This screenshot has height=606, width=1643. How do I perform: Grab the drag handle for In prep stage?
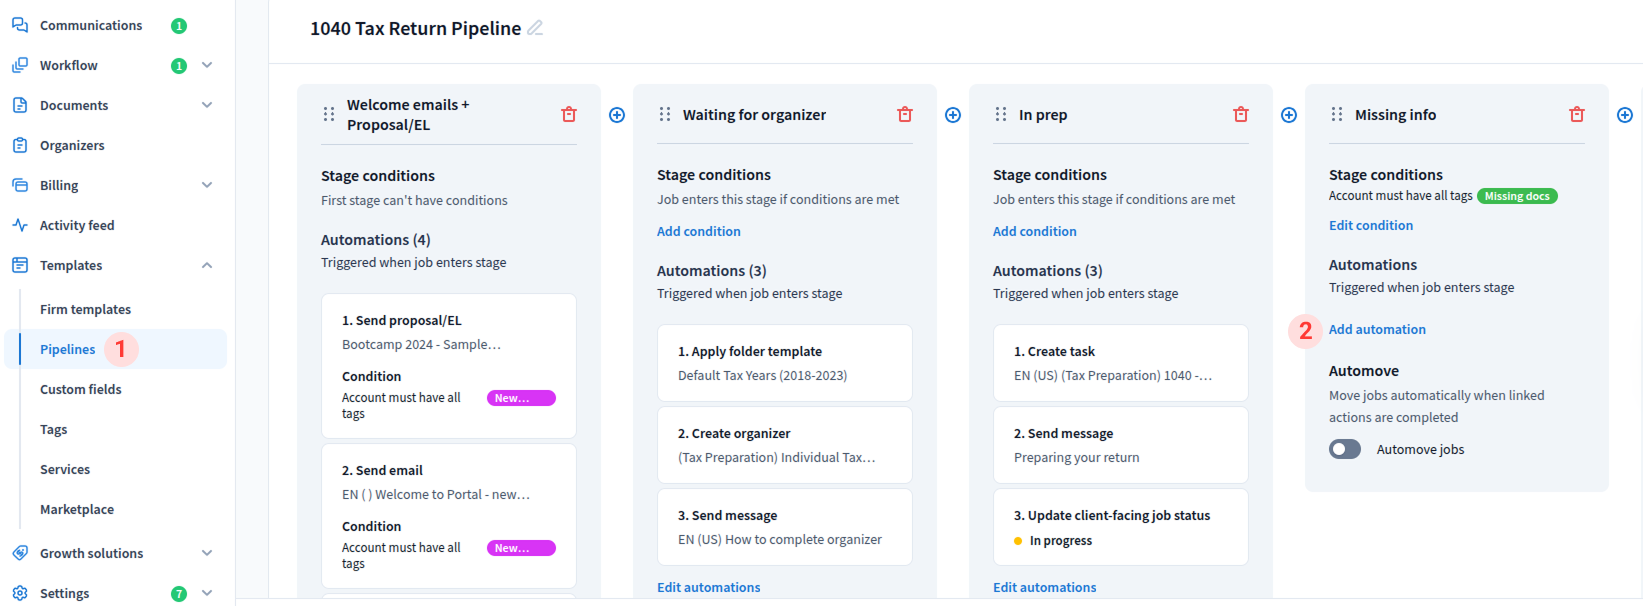tap(1001, 115)
